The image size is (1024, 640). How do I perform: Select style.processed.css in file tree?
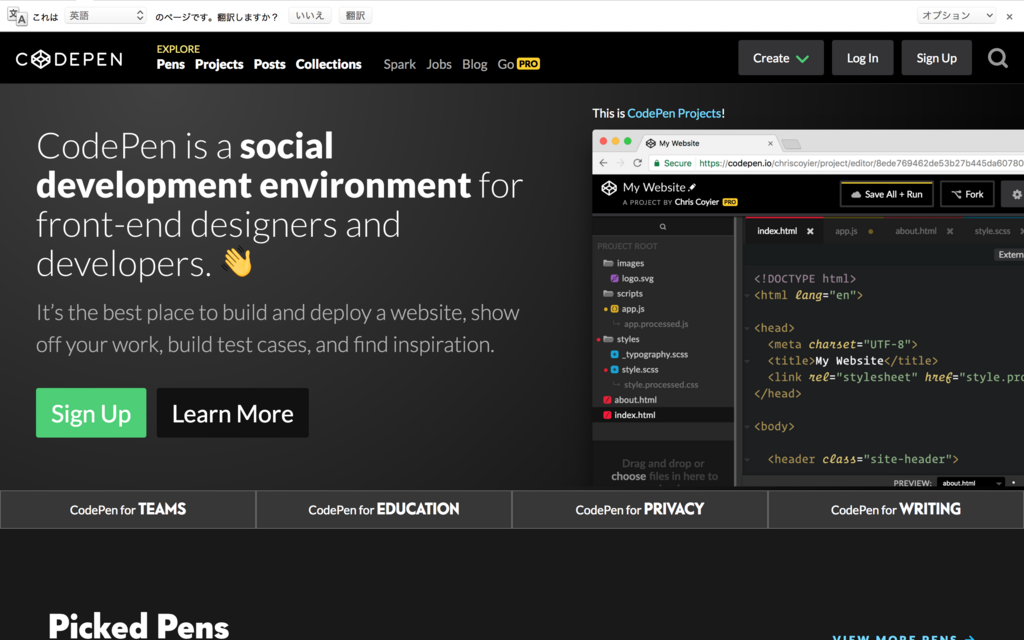(x=661, y=385)
